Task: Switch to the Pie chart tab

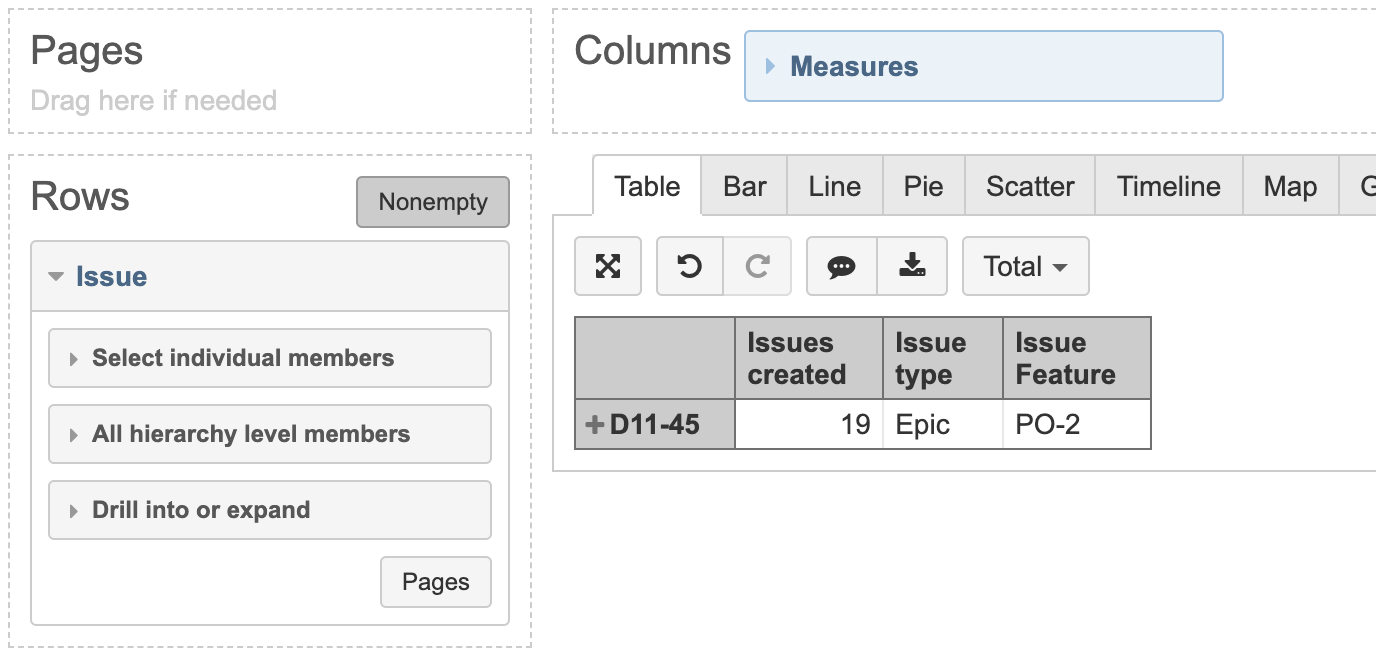Action: click(x=923, y=187)
